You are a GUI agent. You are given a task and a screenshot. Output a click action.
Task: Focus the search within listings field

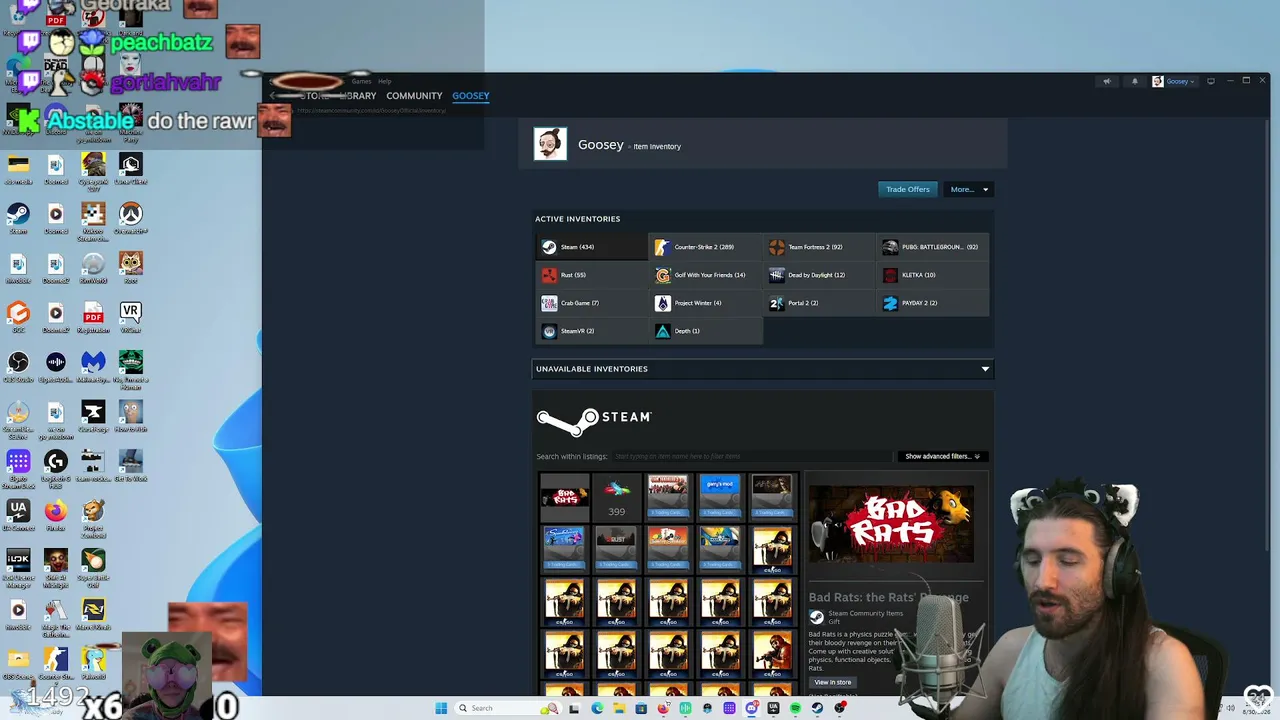[752, 456]
